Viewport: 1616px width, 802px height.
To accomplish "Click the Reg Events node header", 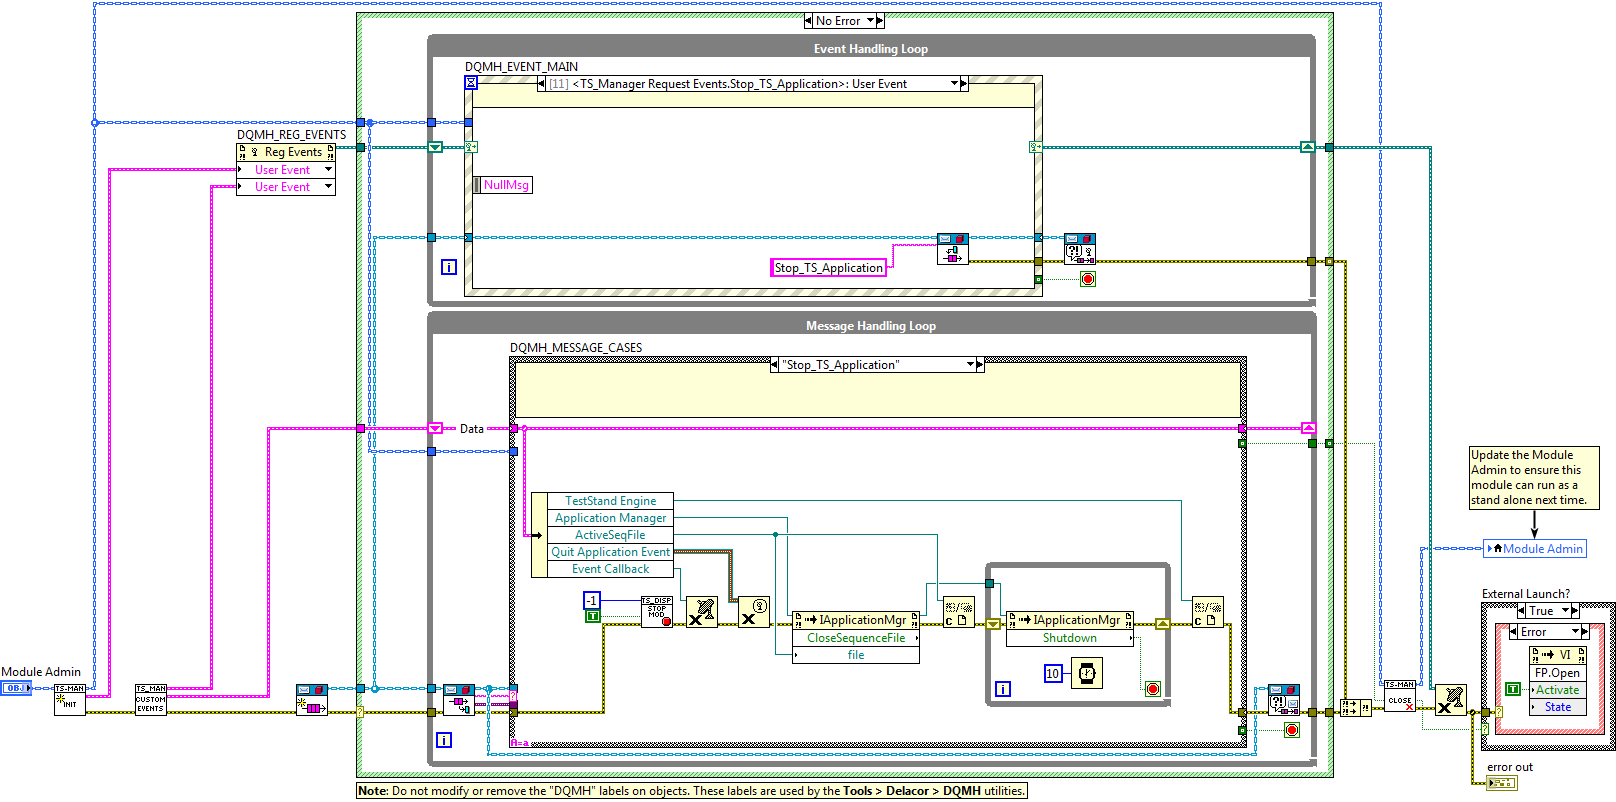I will tap(286, 152).
